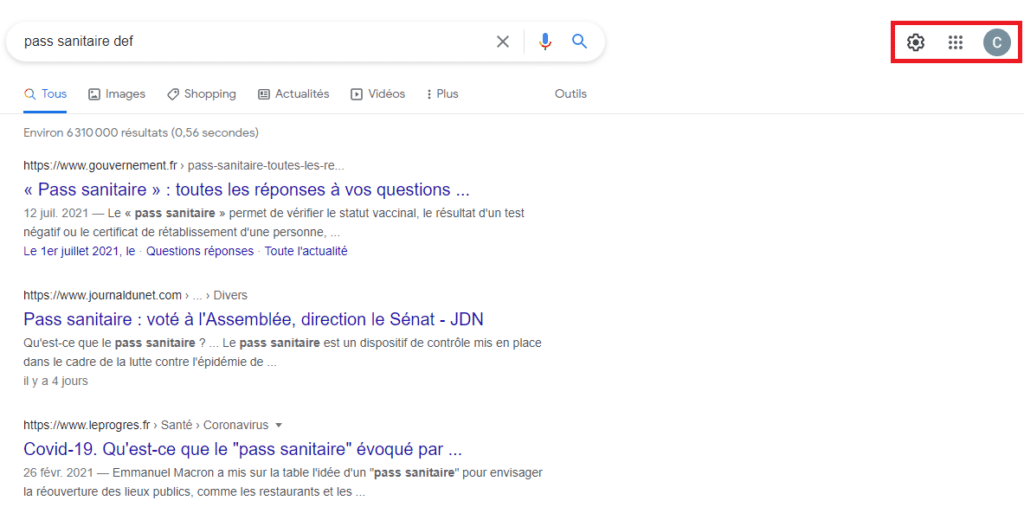Expand leprogres.fr URL dropdown arrow

tap(279, 425)
